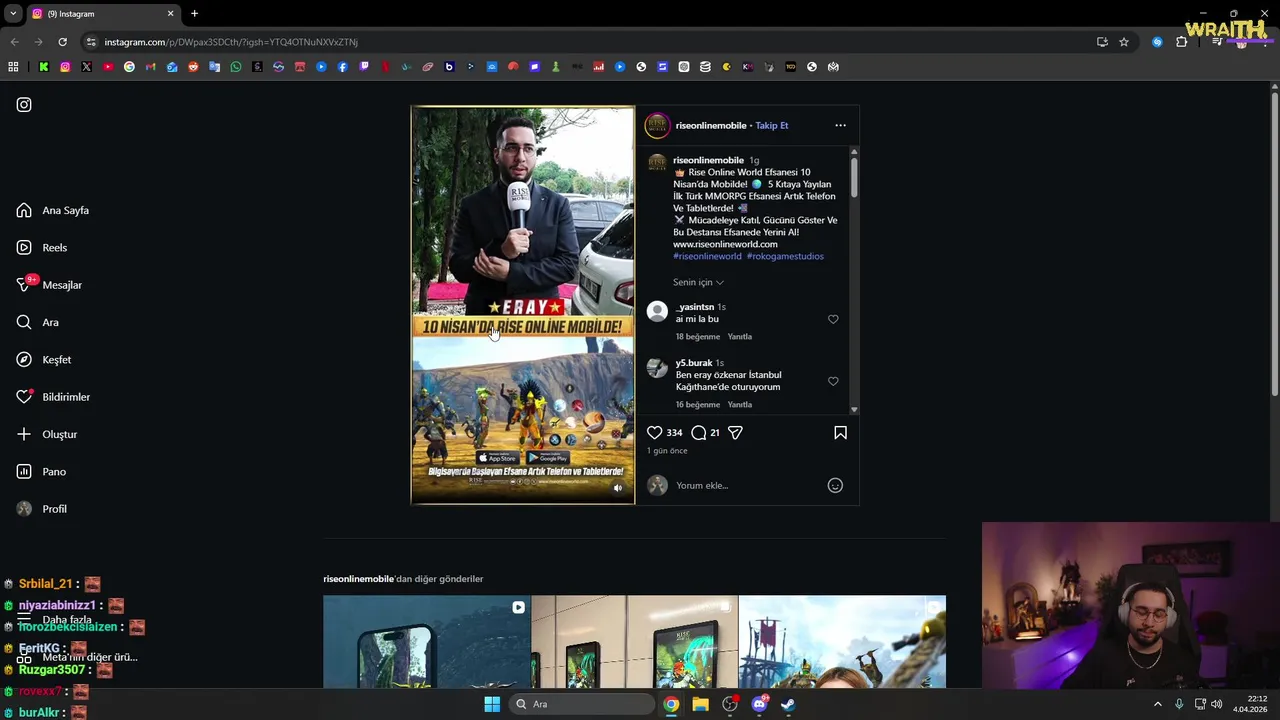Open the WhatsApp bookmark
The width and height of the screenshot is (1280, 720).
(x=236, y=67)
